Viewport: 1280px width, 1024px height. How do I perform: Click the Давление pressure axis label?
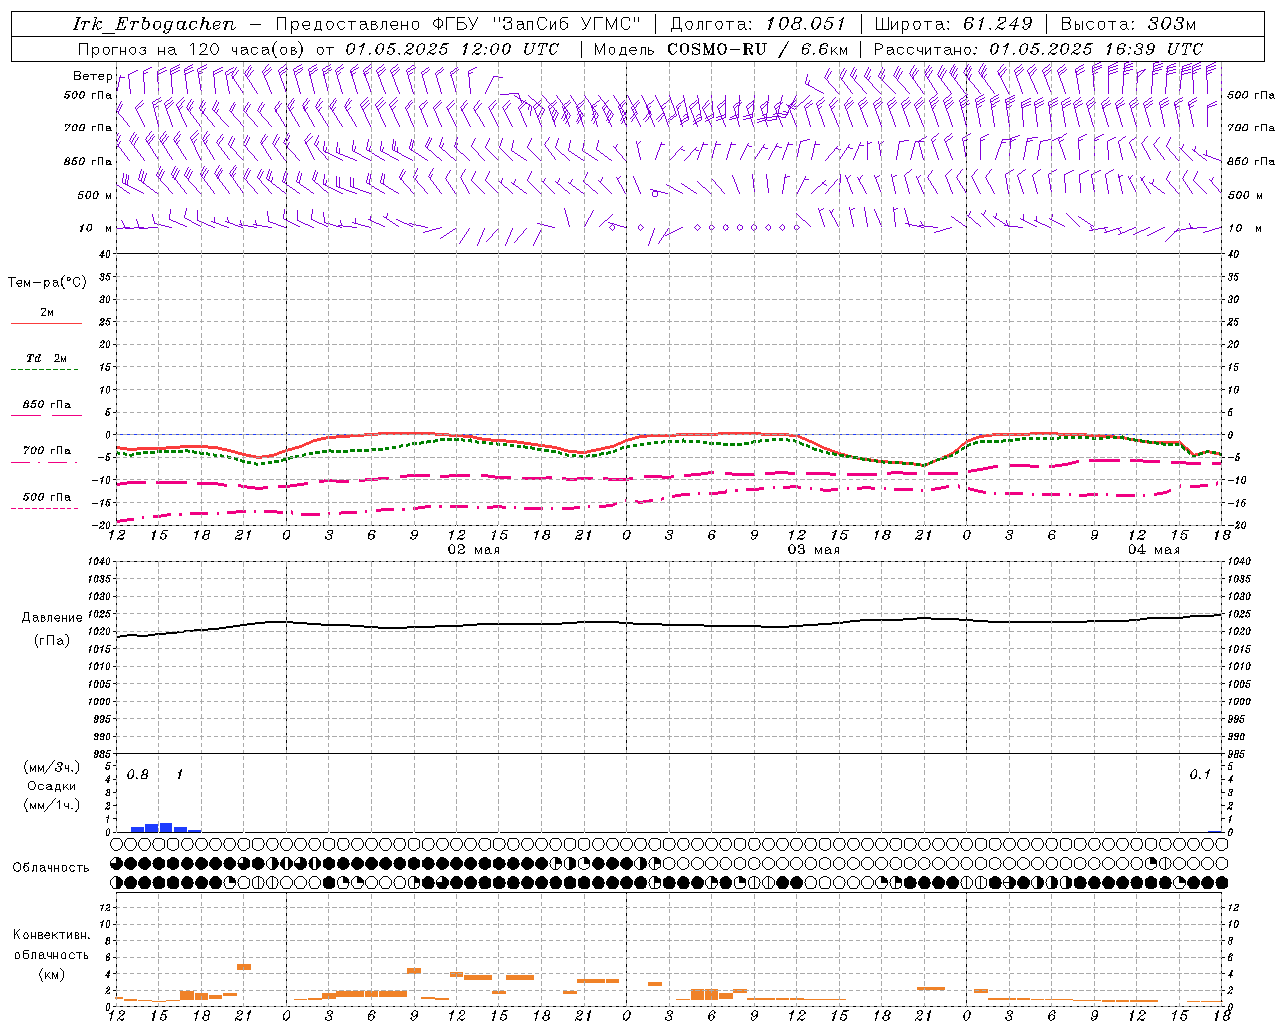pos(52,618)
